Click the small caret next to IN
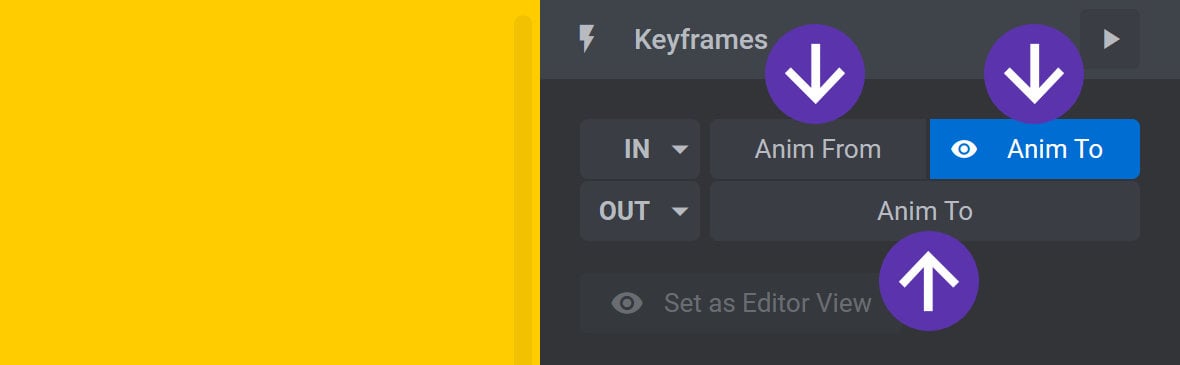This screenshot has width=1180, height=365. click(x=680, y=149)
